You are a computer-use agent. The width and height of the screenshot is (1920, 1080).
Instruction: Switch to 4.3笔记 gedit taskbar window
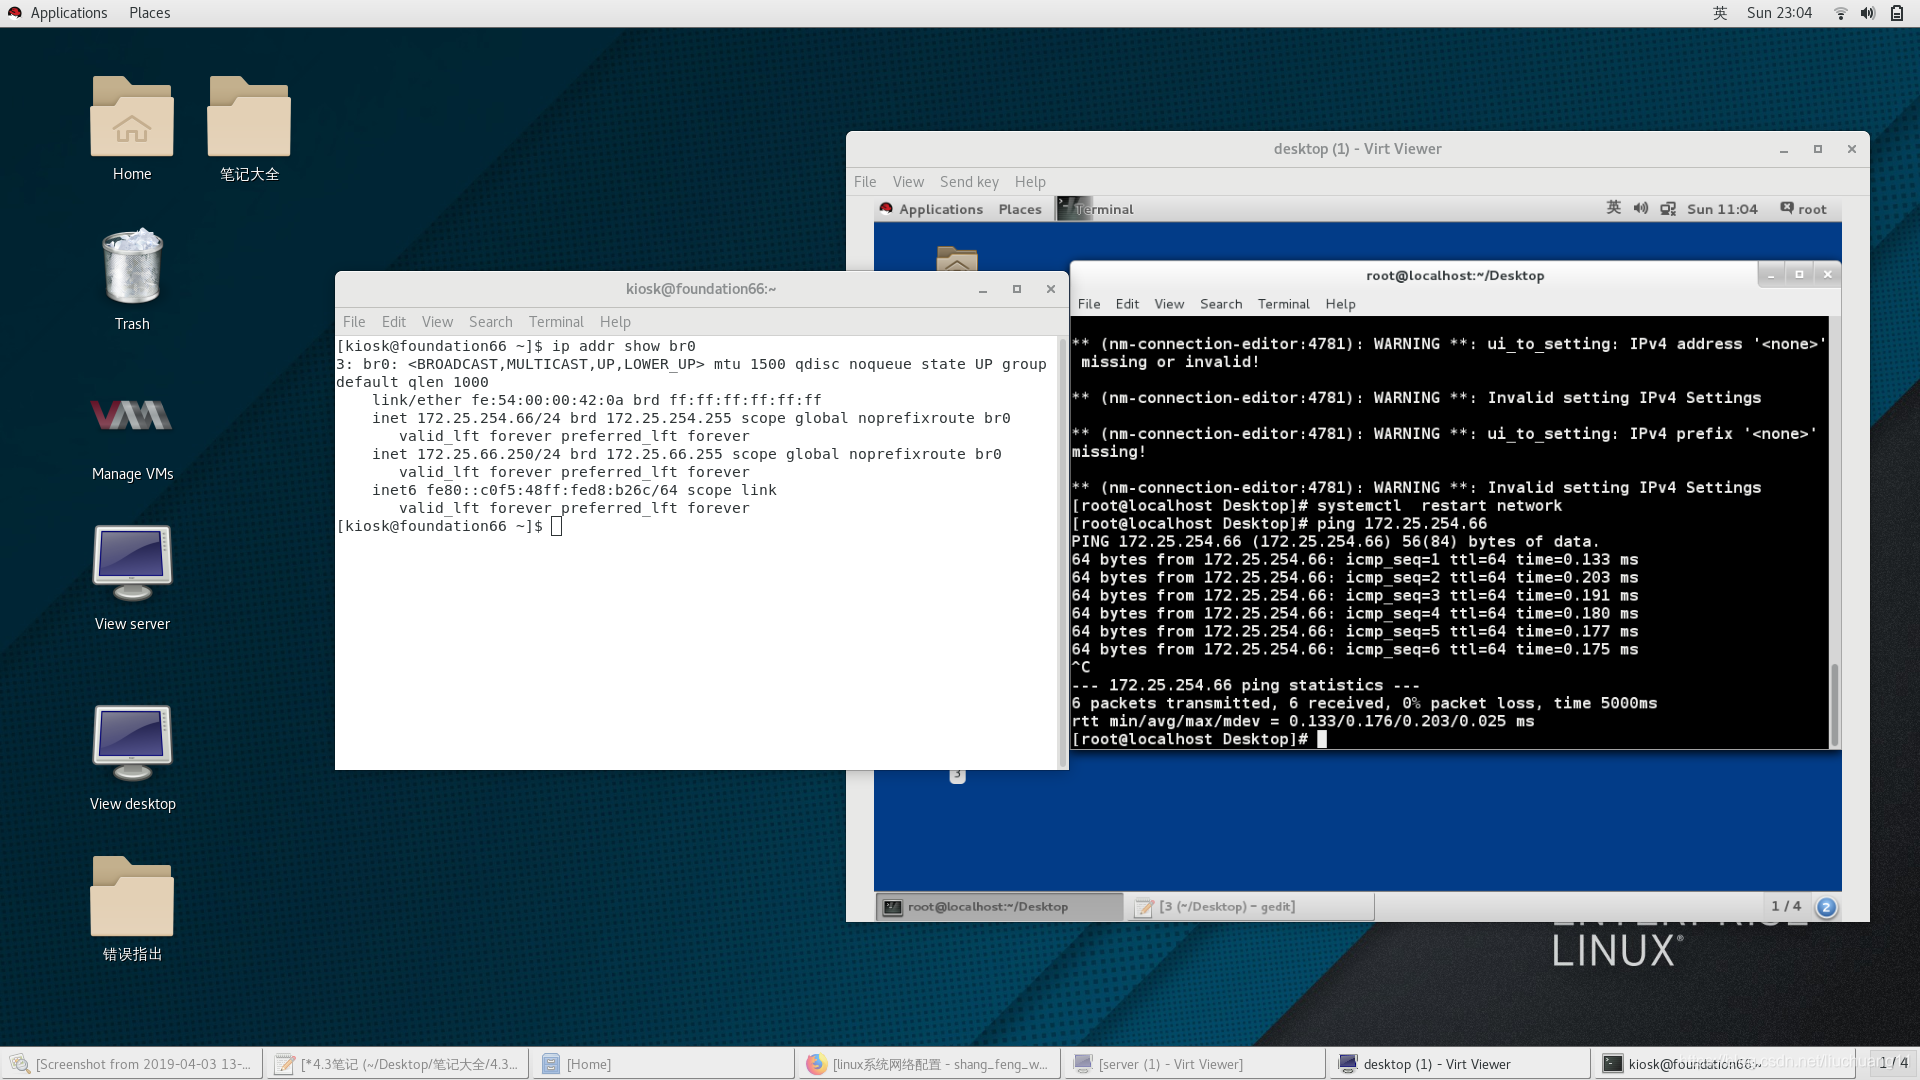click(x=397, y=1064)
